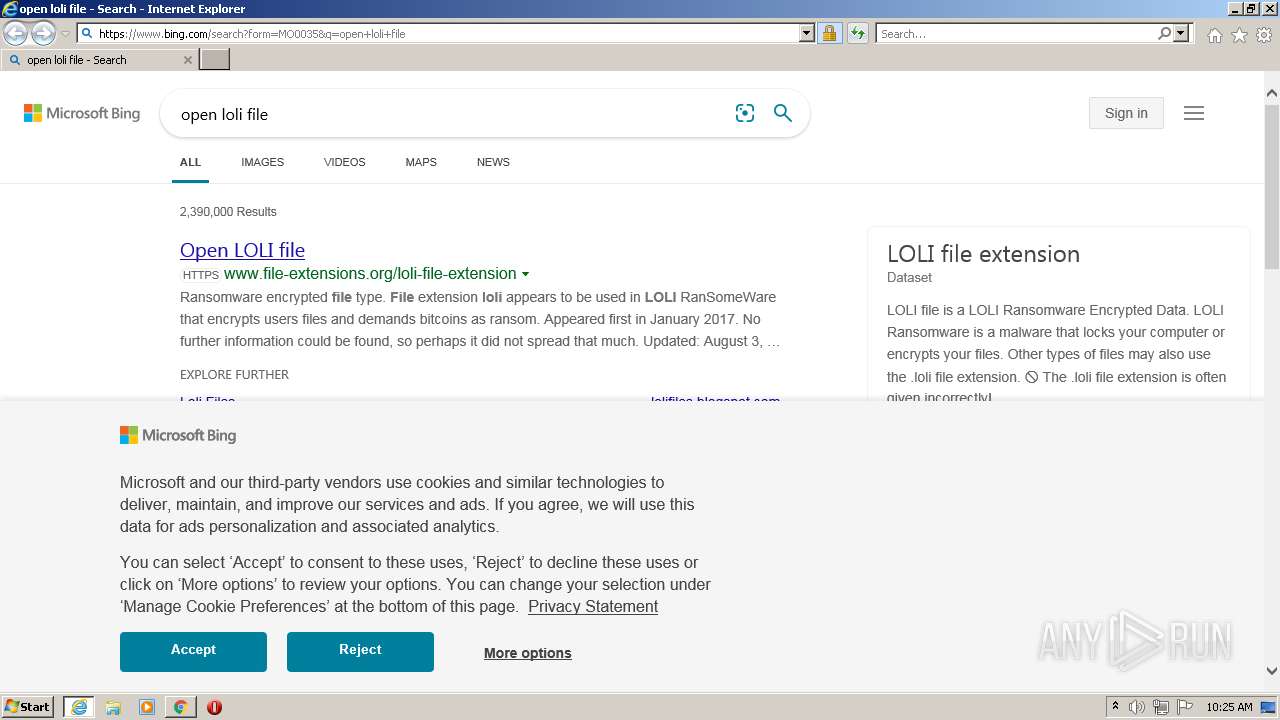
Task: Click the 10:25 AM clock
Action: click(1229, 707)
